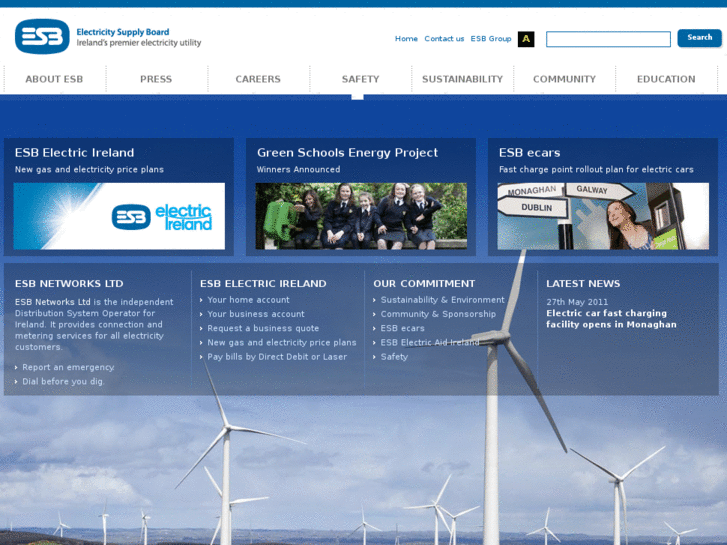This screenshot has height=545, width=727.
Task: Open 'Pay bills by Direct Debit or Laser'
Action: click(x=277, y=357)
